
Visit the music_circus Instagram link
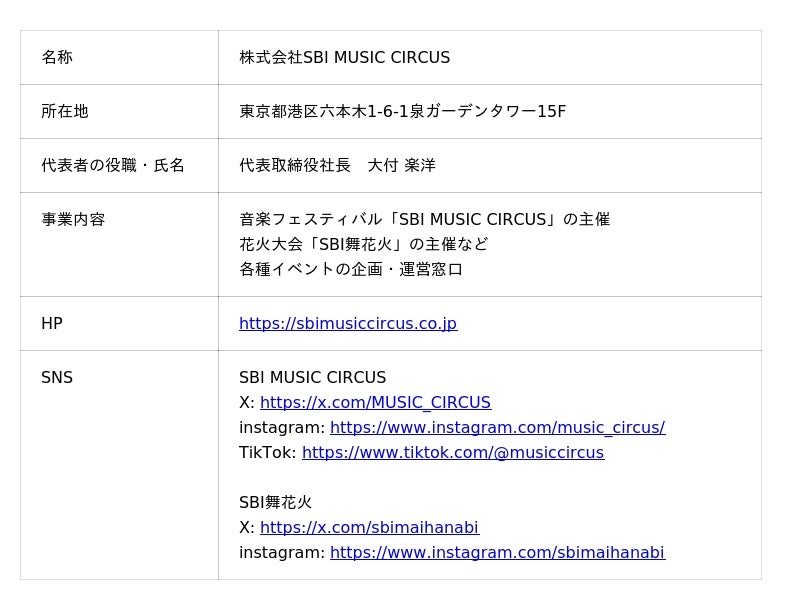pyautogui.click(x=497, y=428)
